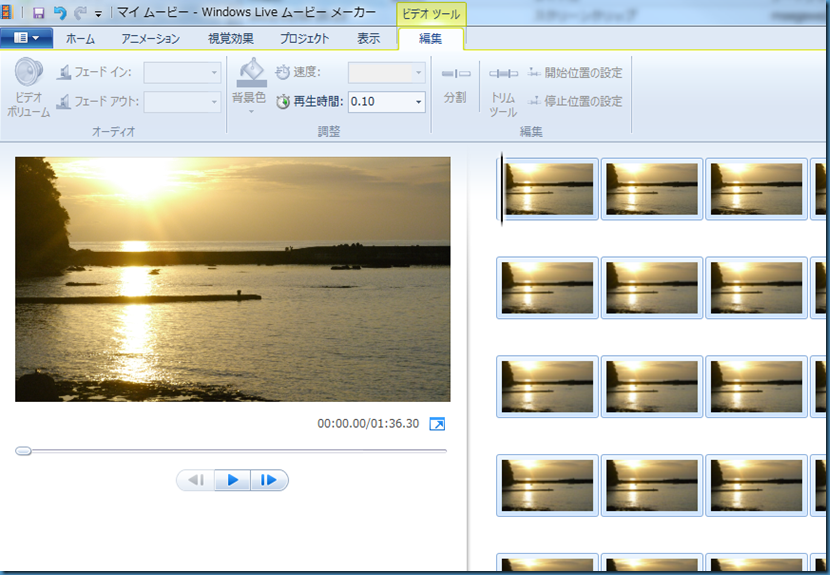Click the ビデオ ツール contextual tab header
The width and height of the screenshot is (830, 575).
coord(431,14)
